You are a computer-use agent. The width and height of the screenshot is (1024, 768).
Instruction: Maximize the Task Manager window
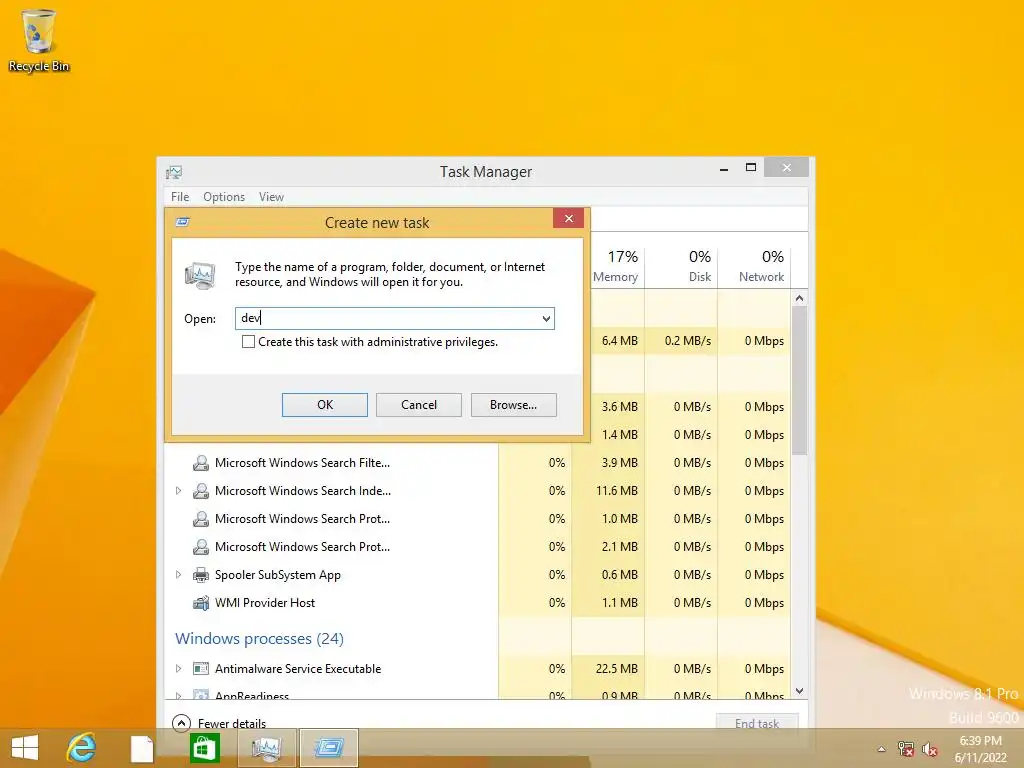point(751,168)
